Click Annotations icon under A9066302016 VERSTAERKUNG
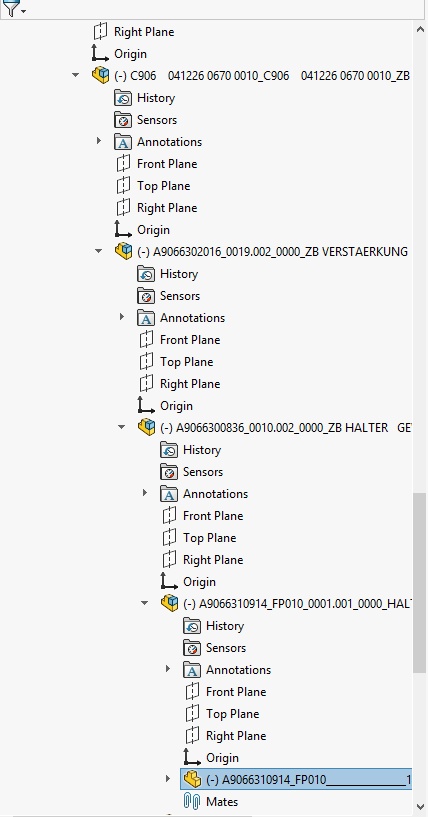The image size is (428, 817). (x=146, y=318)
